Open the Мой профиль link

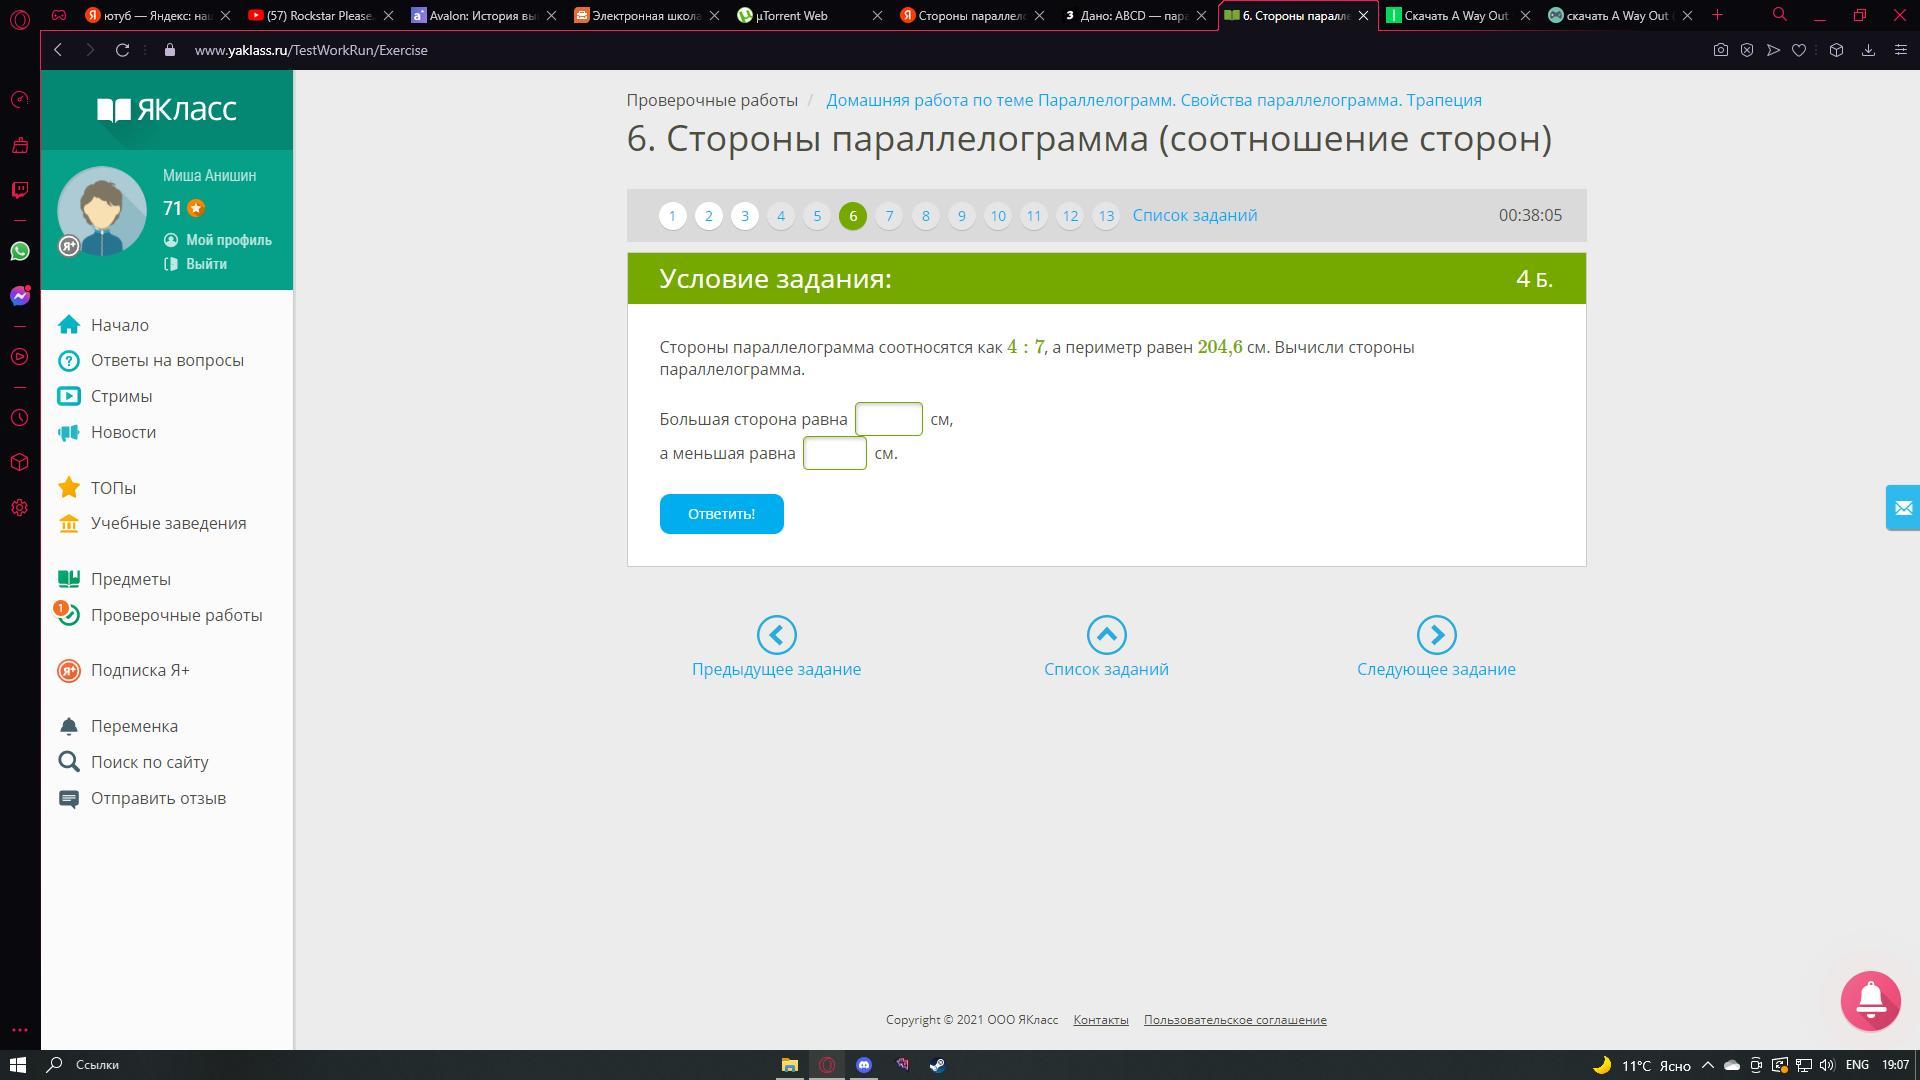(x=228, y=240)
